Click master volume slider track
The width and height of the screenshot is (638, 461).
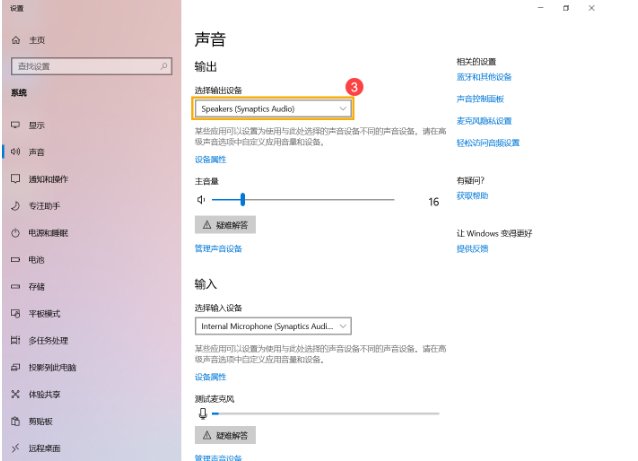(x=303, y=200)
